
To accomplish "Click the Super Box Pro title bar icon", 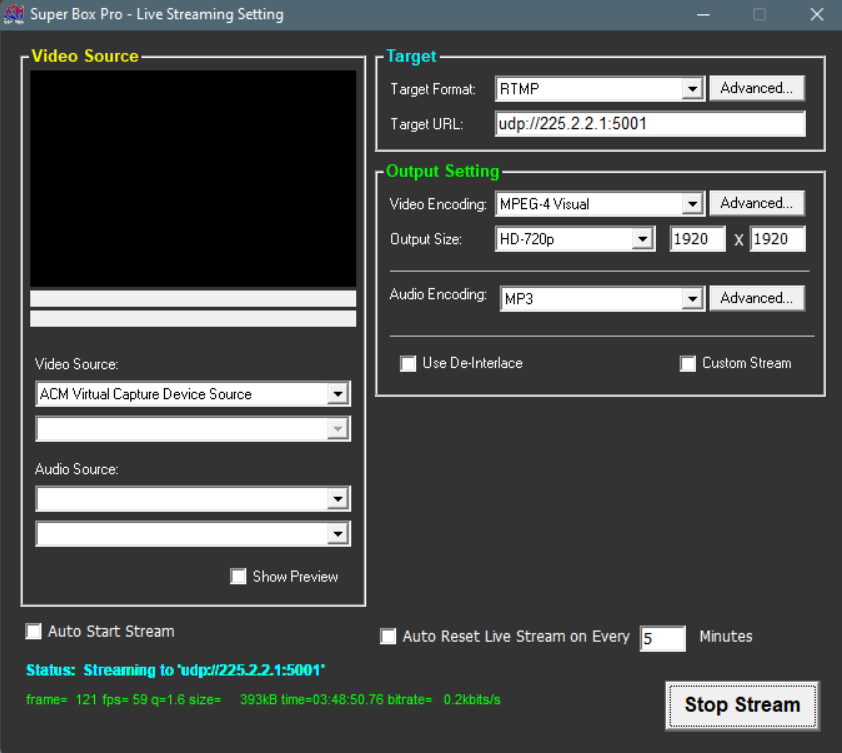I will [15, 14].
